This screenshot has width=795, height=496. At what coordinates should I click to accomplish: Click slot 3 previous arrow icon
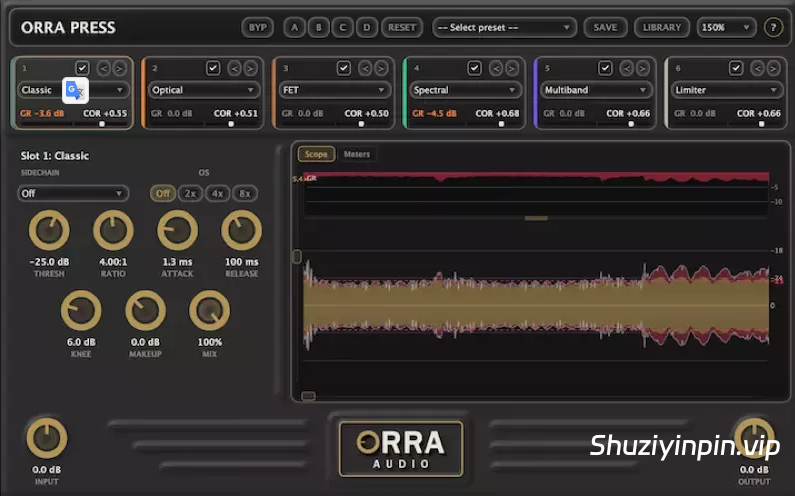click(365, 68)
